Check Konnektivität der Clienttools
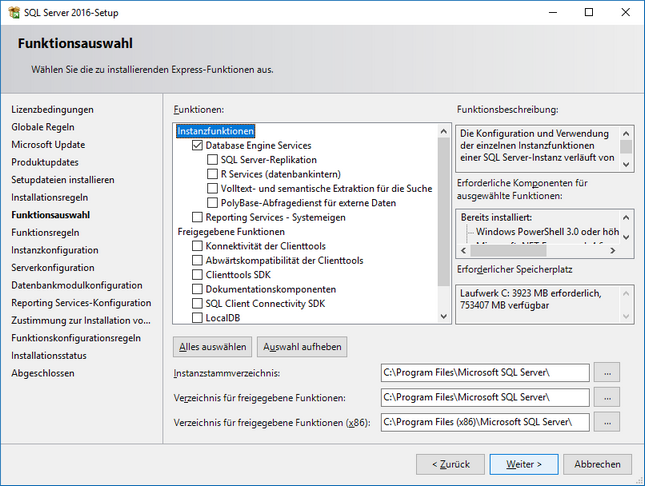 [197, 246]
